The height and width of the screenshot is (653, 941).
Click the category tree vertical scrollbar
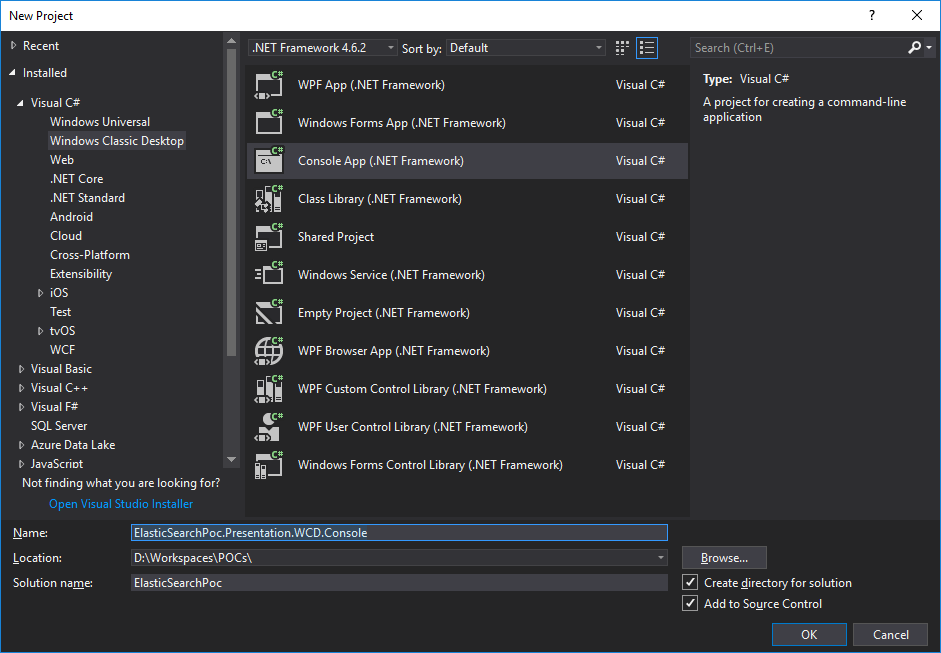pos(231,204)
